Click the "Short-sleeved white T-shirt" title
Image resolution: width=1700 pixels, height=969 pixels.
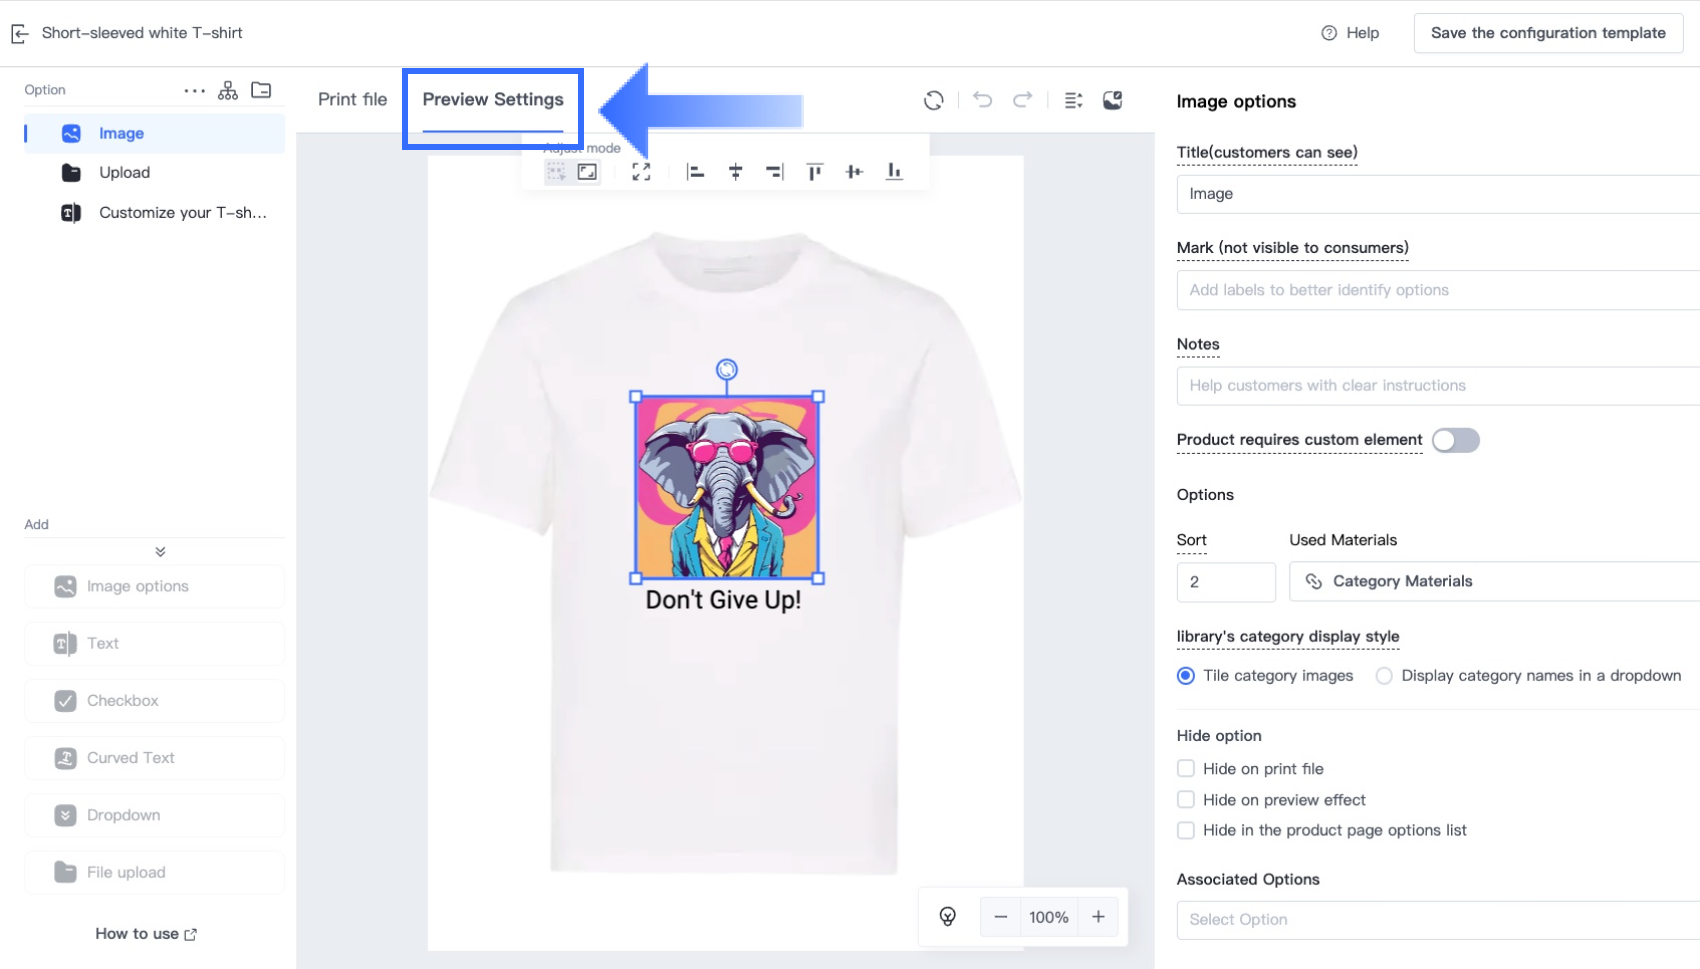(142, 33)
